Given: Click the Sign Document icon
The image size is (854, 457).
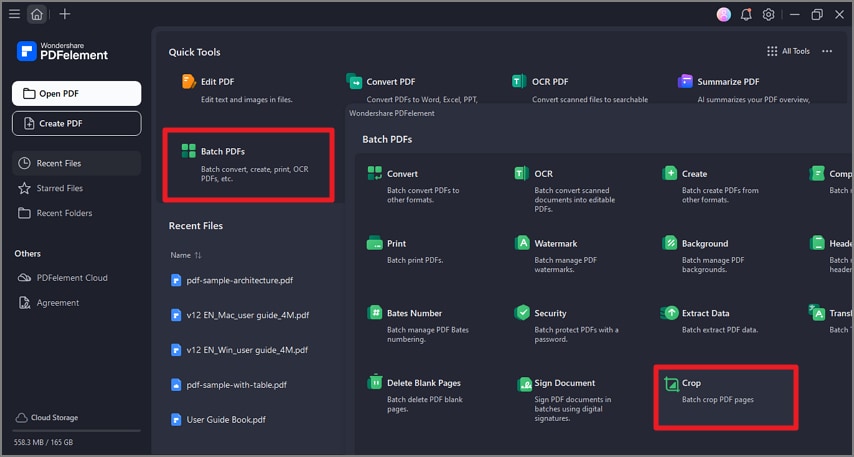Looking at the screenshot, I should coord(524,383).
